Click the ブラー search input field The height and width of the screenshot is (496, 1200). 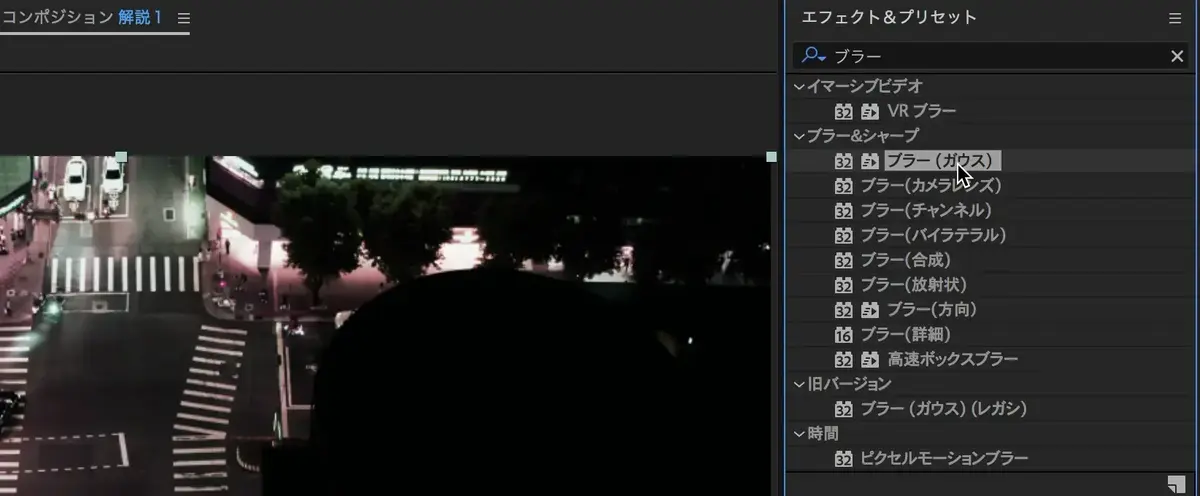(x=1000, y=56)
